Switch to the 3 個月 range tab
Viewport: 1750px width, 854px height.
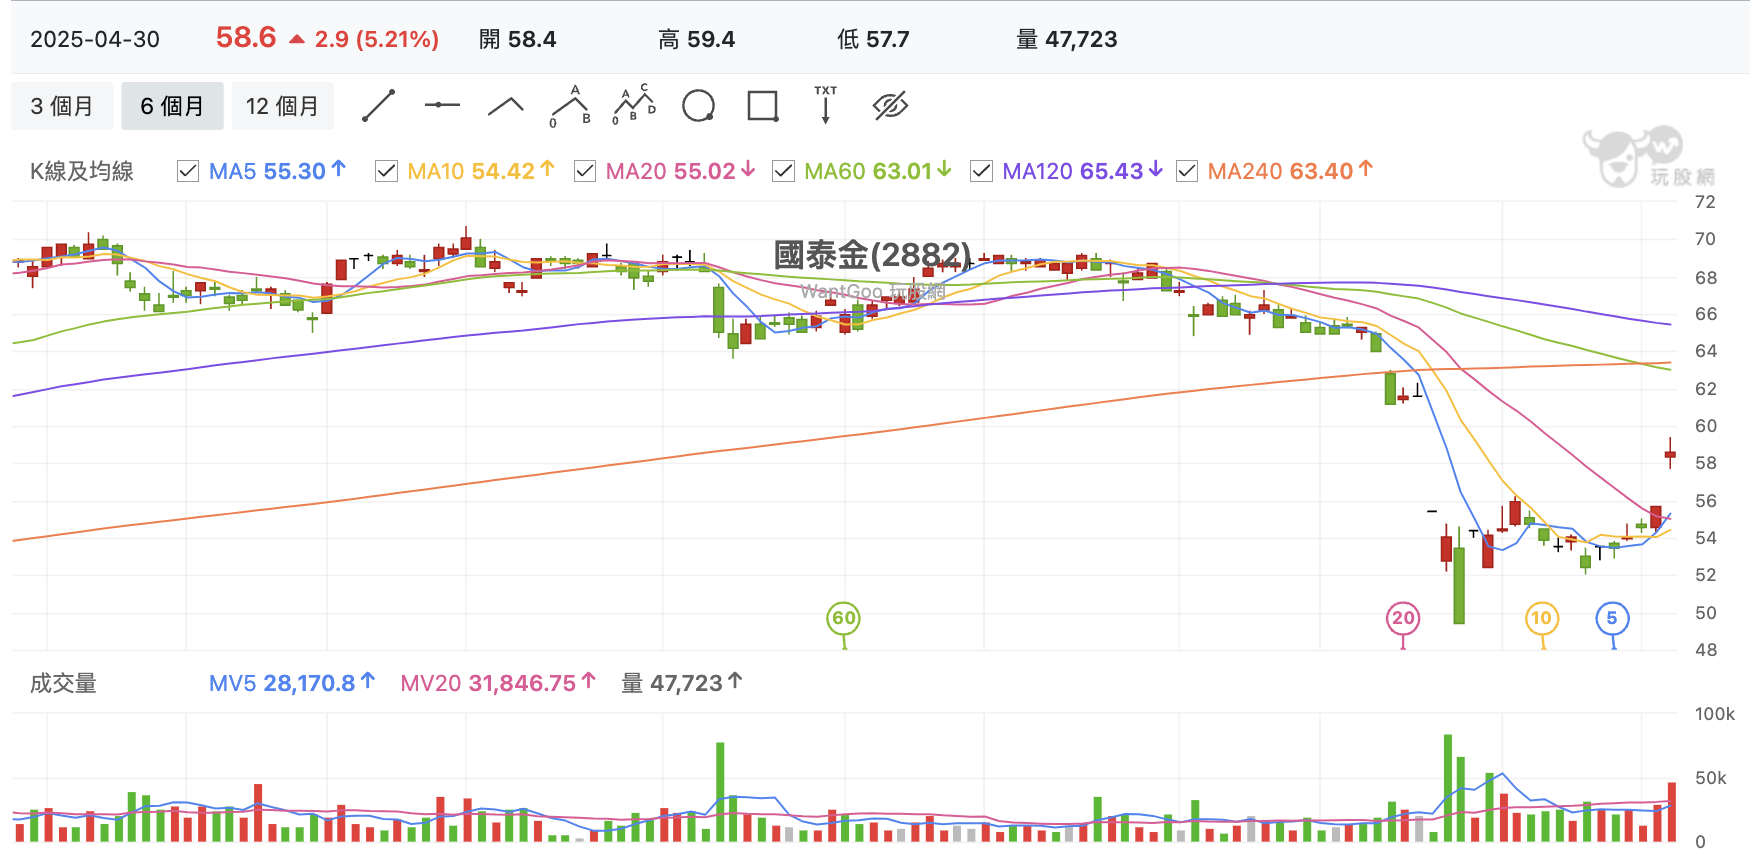tap(62, 106)
